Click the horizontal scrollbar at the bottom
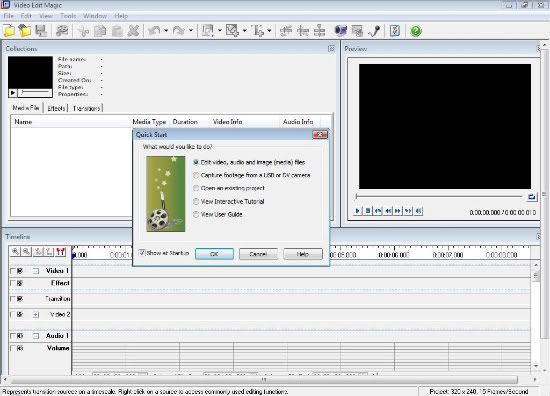The width and height of the screenshot is (550, 396). [264, 380]
